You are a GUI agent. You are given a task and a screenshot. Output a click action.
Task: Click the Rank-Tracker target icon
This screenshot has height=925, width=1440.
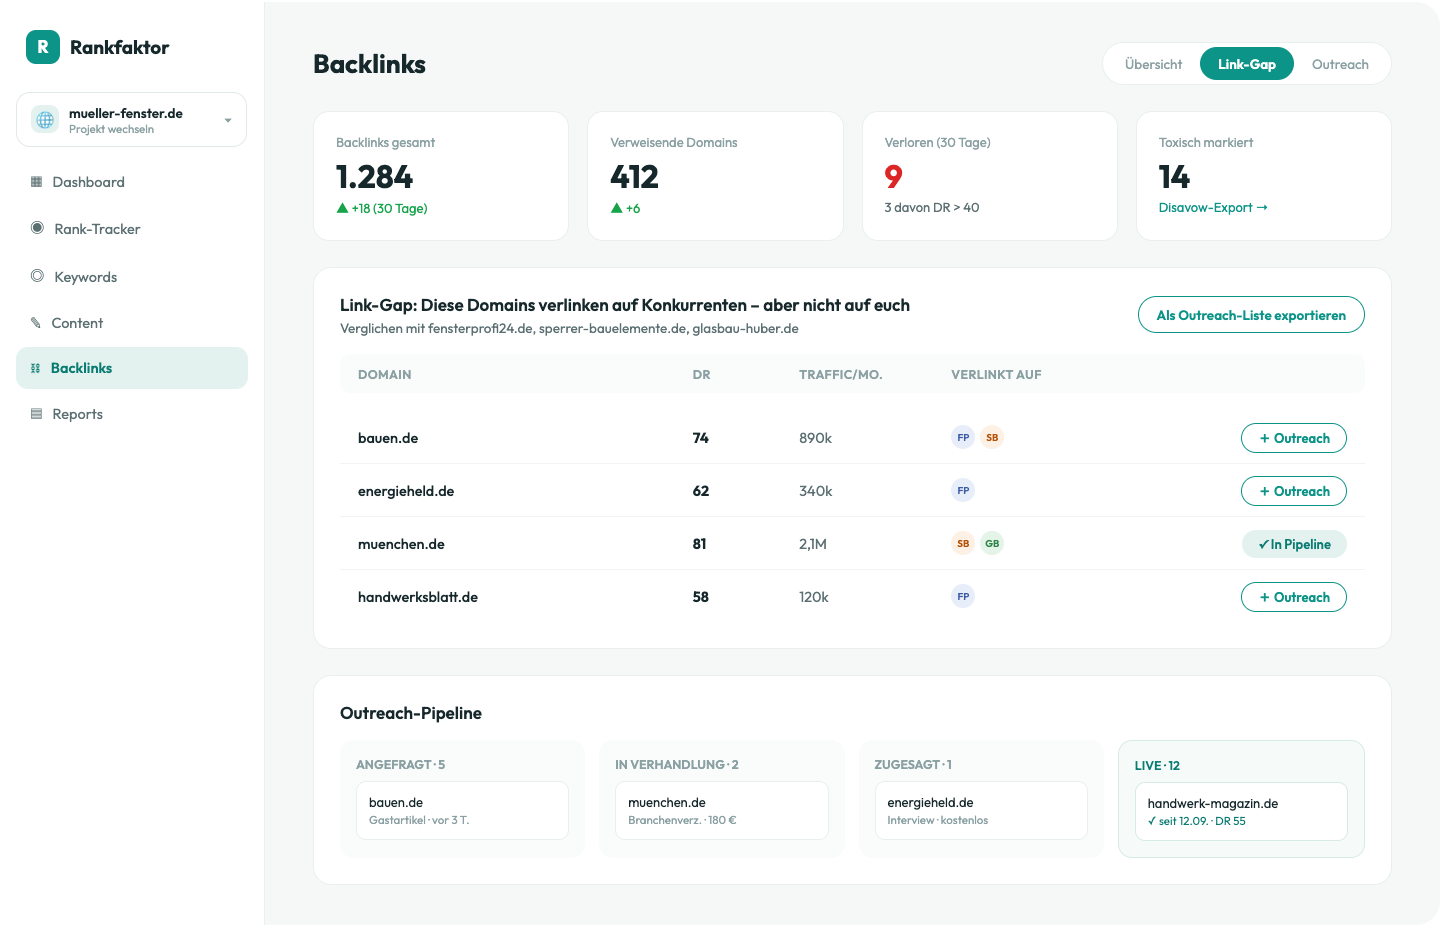[37, 228]
